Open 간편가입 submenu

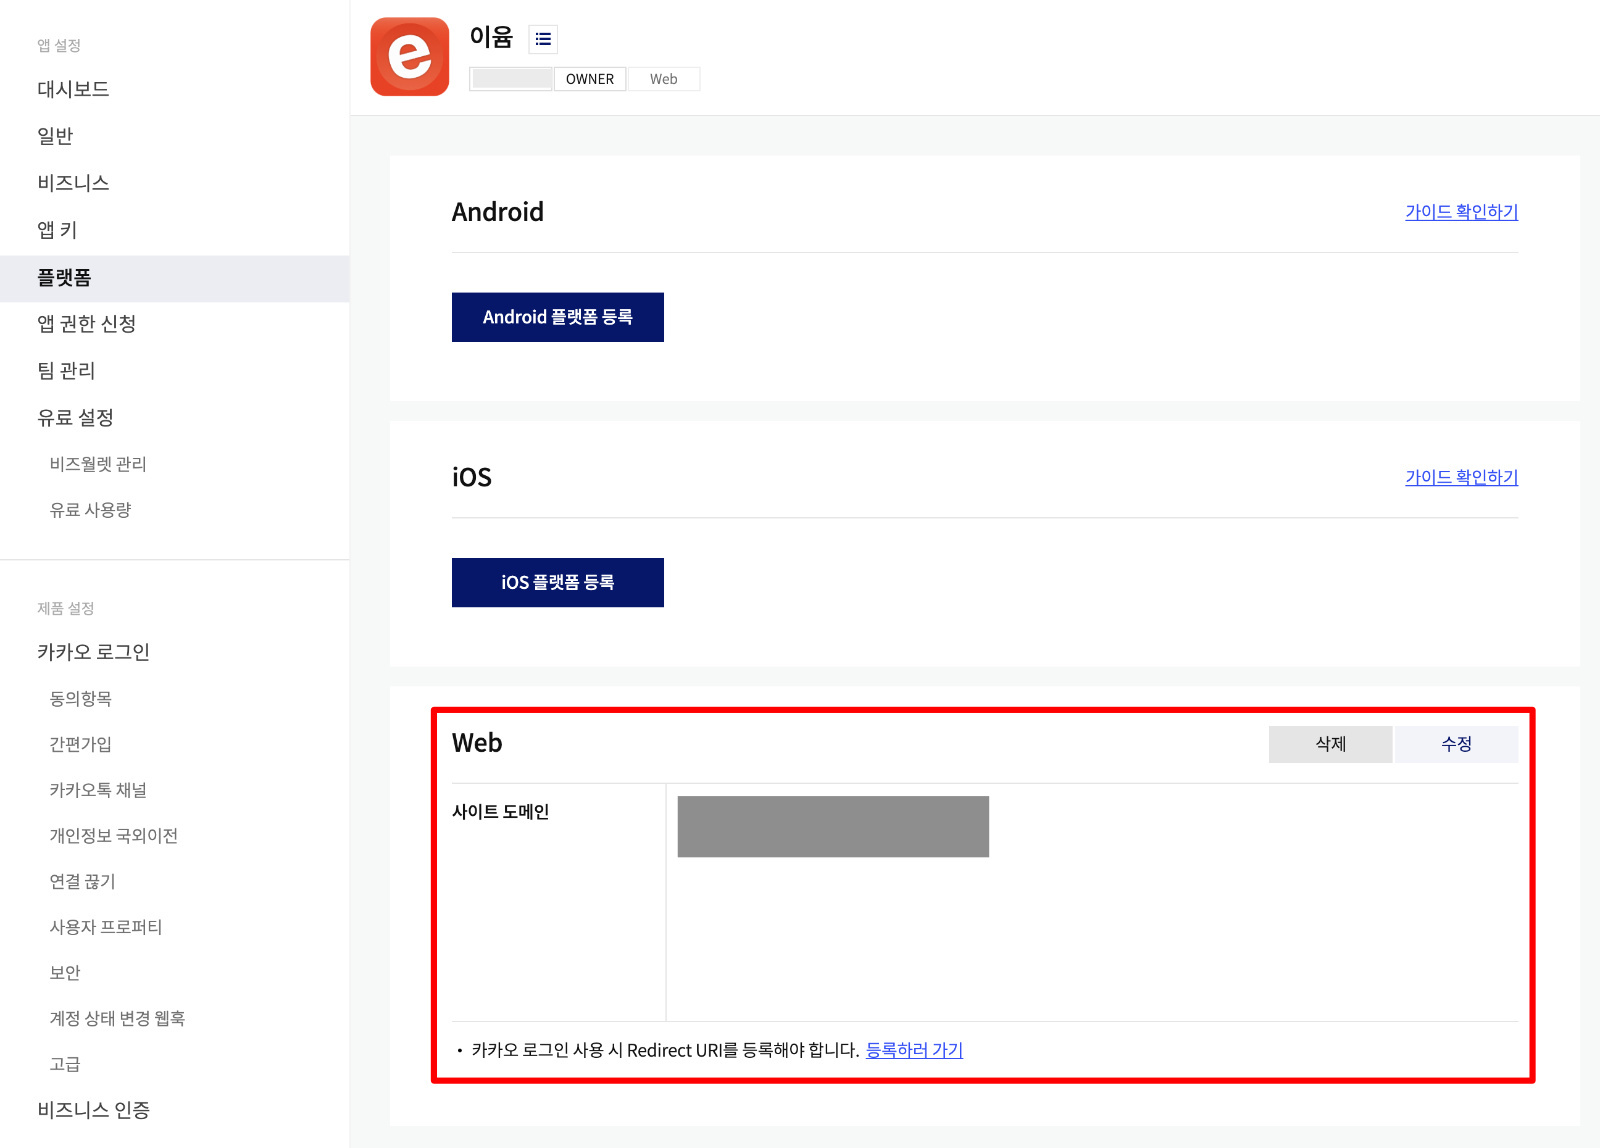tap(81, 744)
